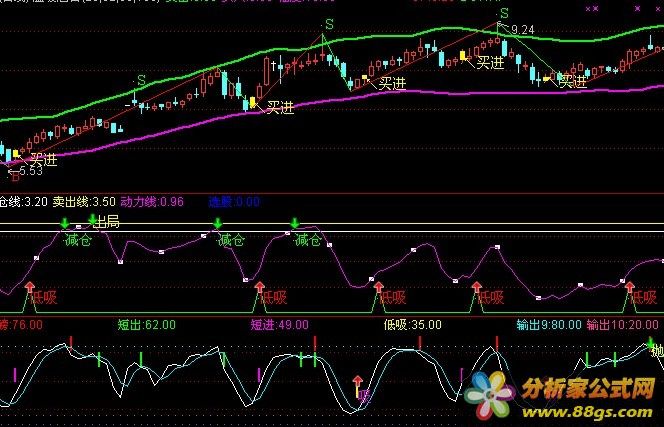The image size is (664, 427).
Task: Select the green down arrow beside 出局
Action: click(x=93, y=219)
